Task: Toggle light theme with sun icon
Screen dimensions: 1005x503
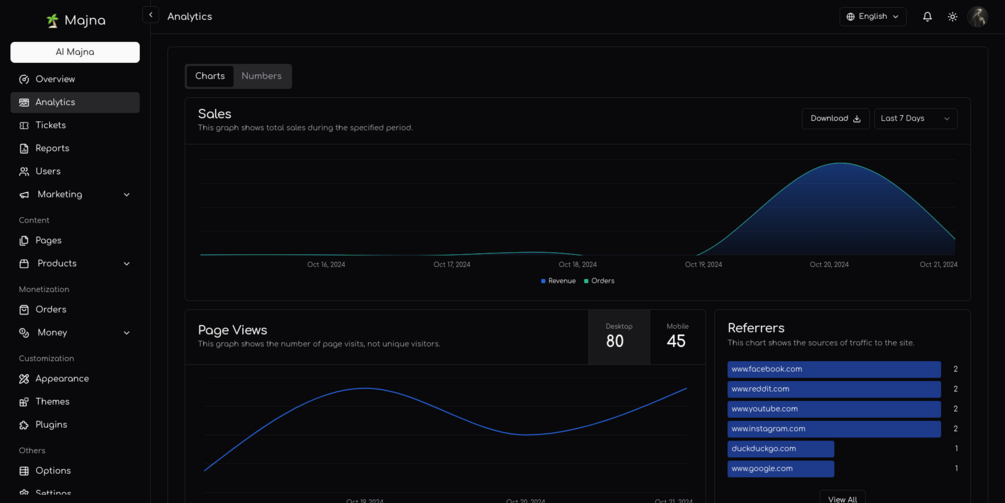Action: click(x=952, y=17)
